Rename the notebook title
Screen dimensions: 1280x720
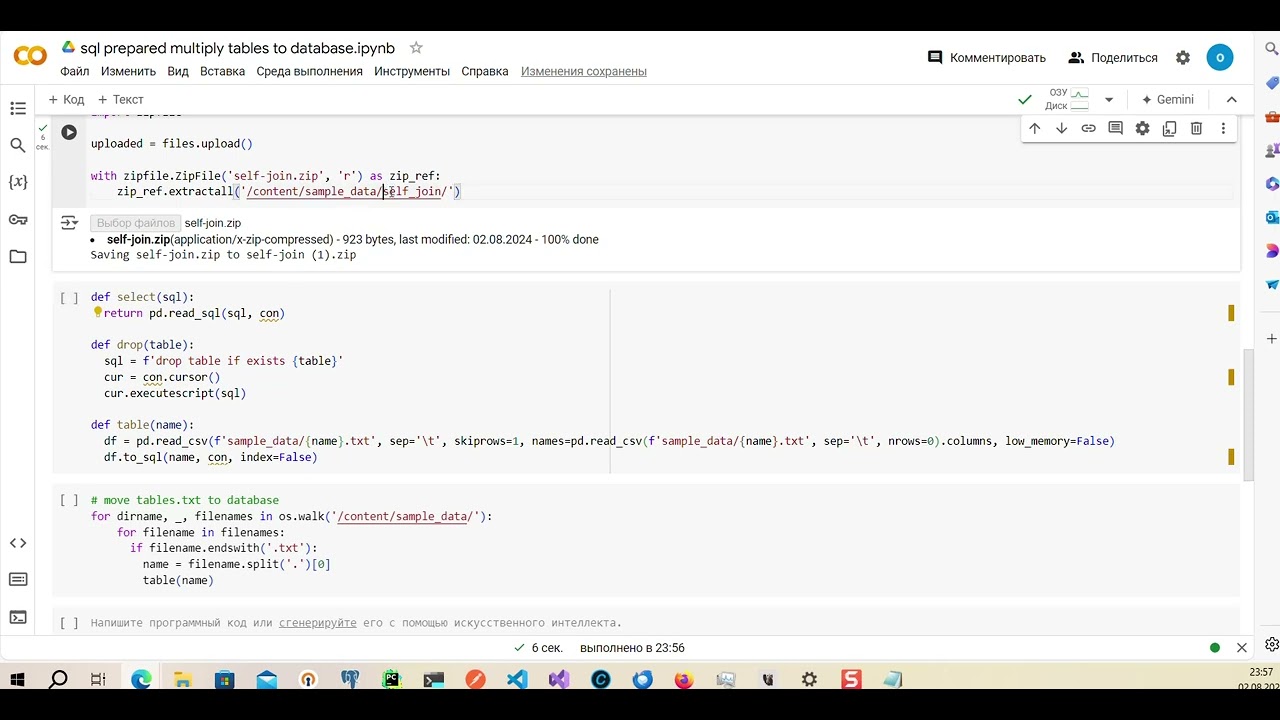[x=238, y=48]
